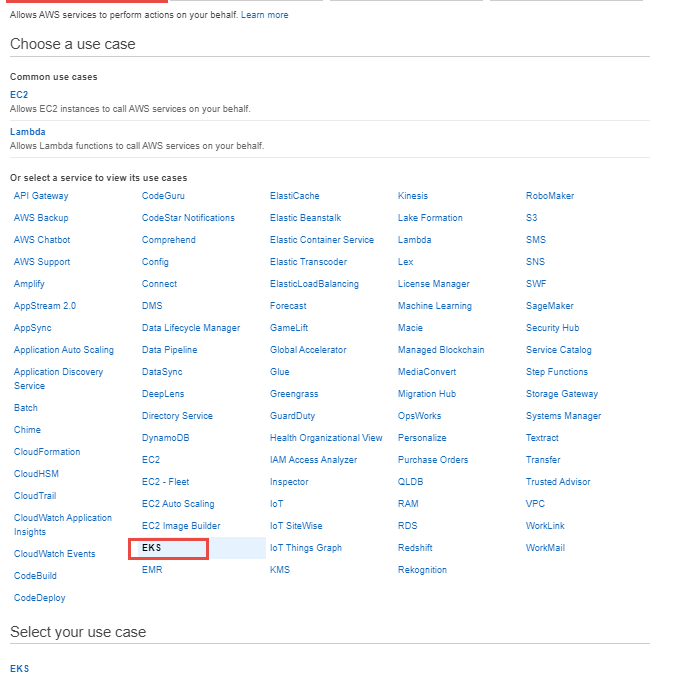The height and width of the screenshot is (675, 691).
Task: Select the EC2 common use case
Action: [x=19, y=95]
